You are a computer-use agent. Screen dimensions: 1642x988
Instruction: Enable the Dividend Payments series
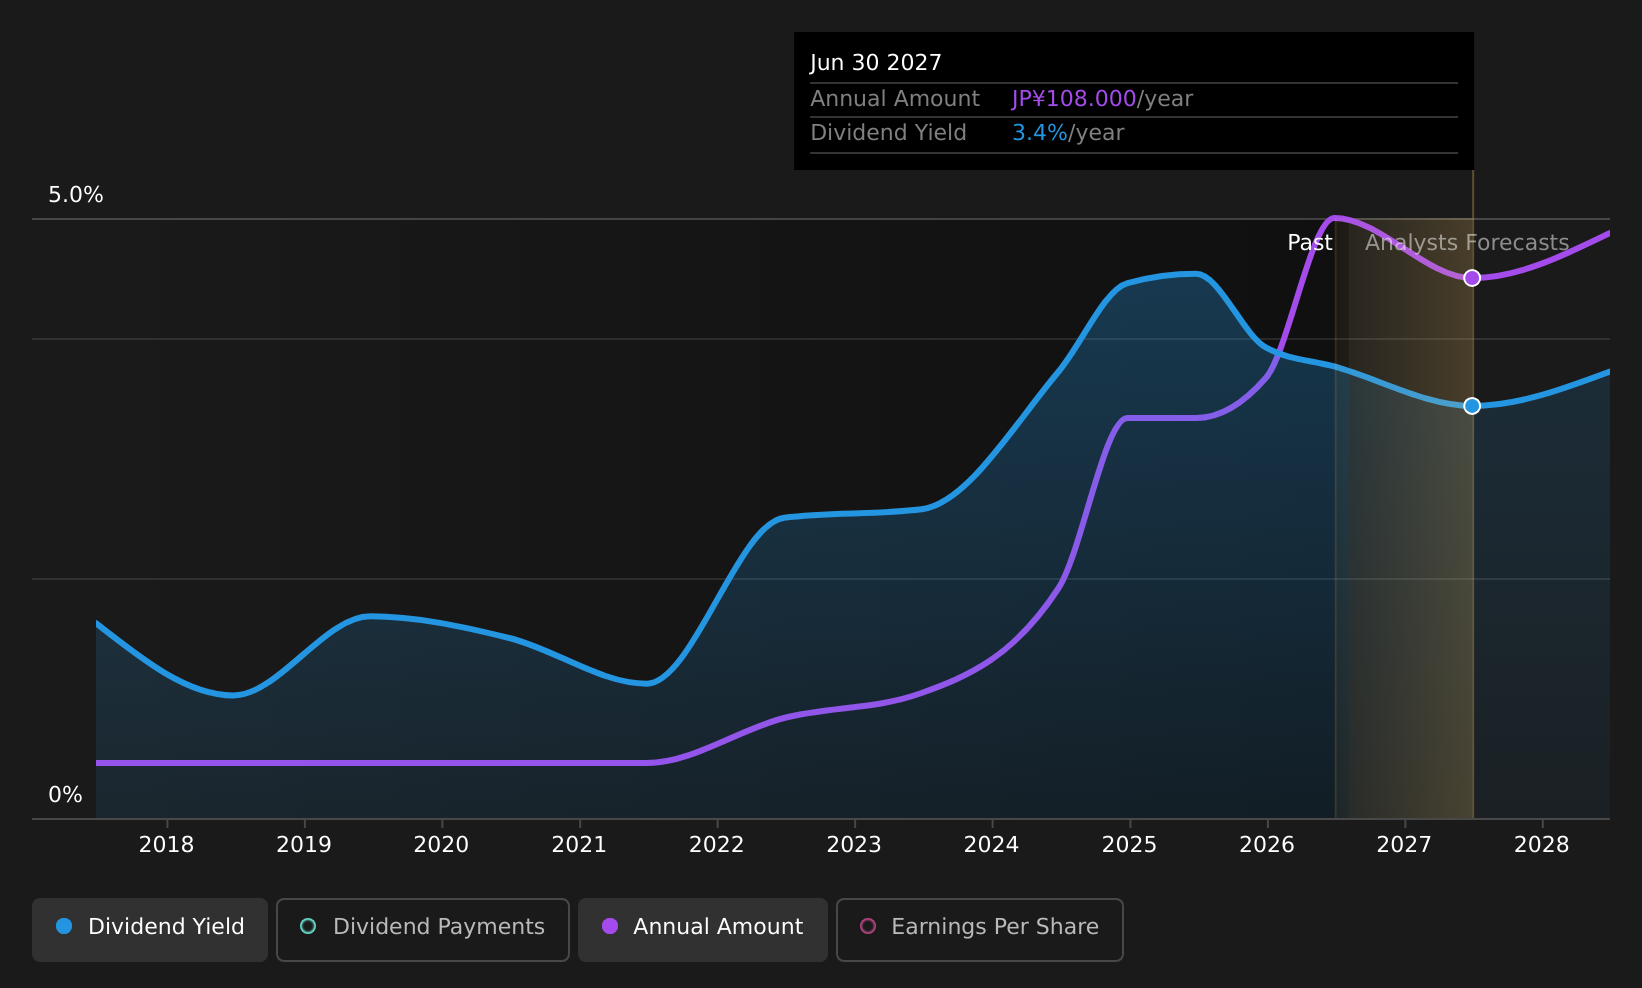click(422, 929)
